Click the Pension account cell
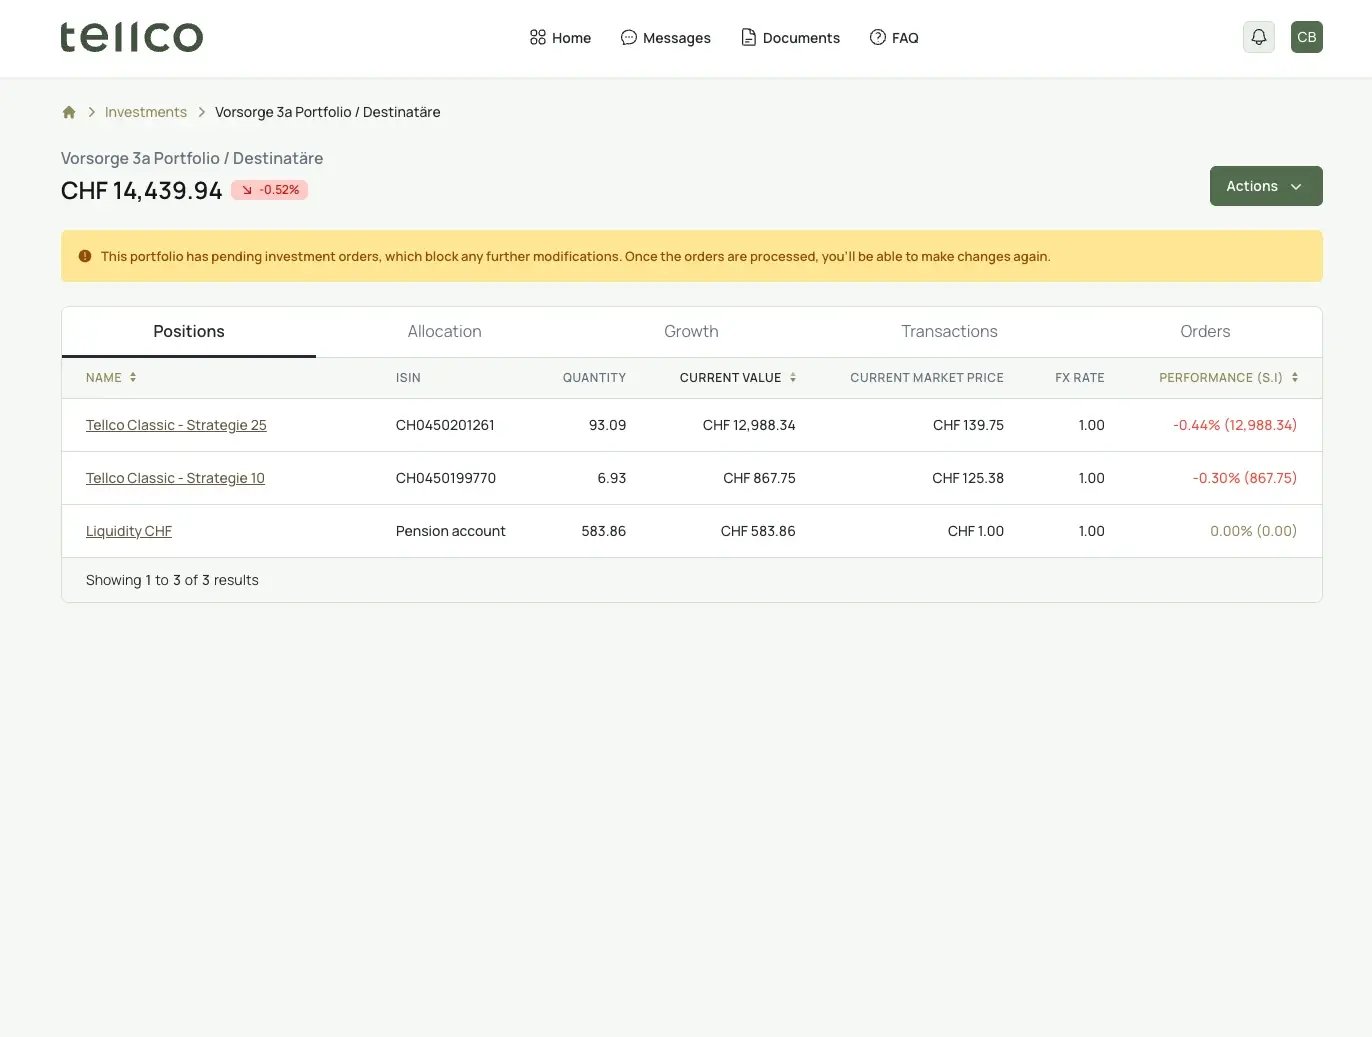Screen dimensions: 1372x1037 [x=451, y=531]
